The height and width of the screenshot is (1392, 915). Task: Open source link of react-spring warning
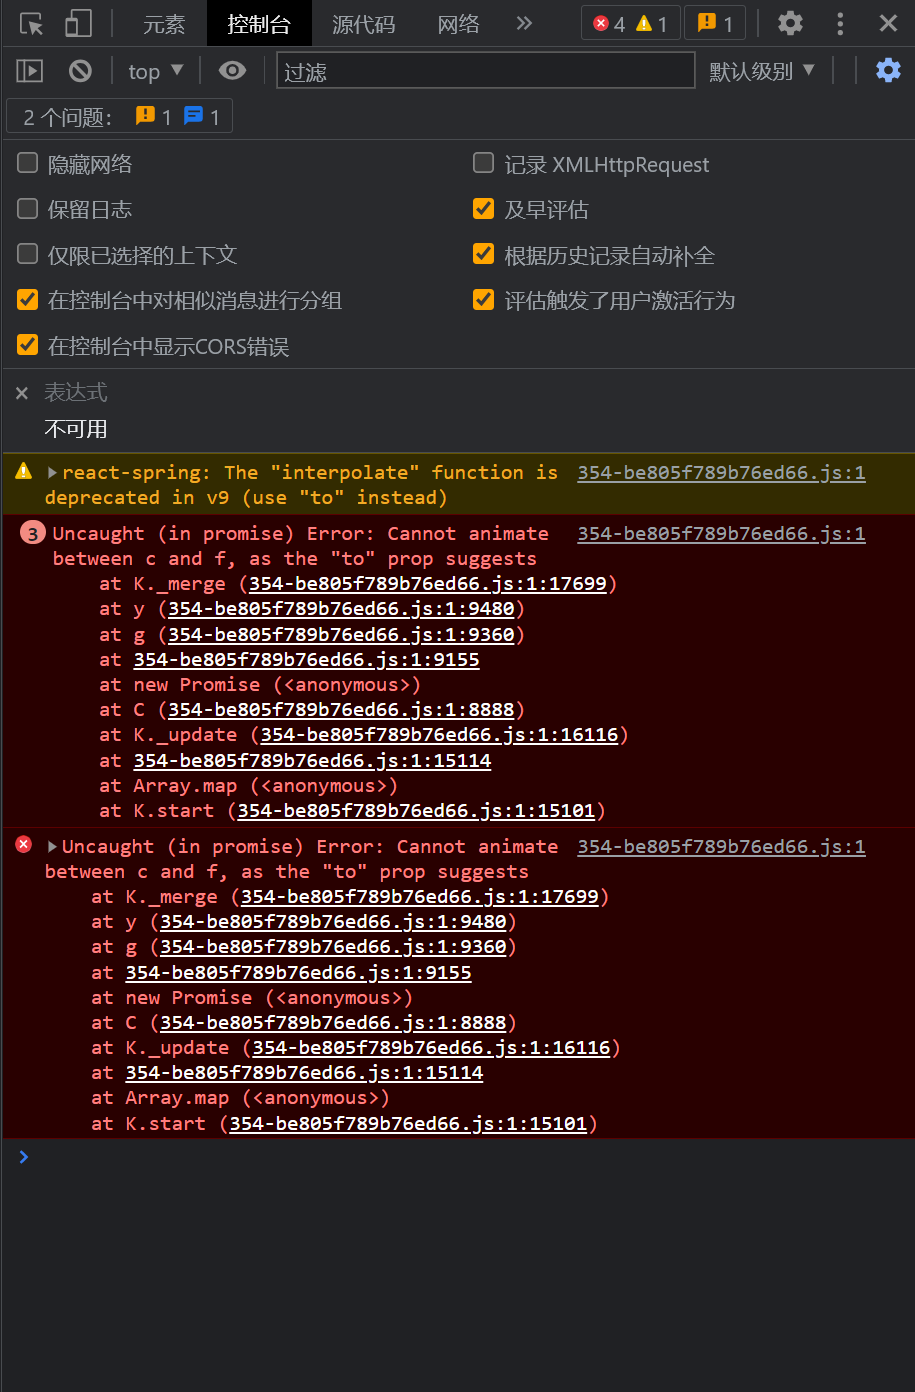click(x=721, y=472)
